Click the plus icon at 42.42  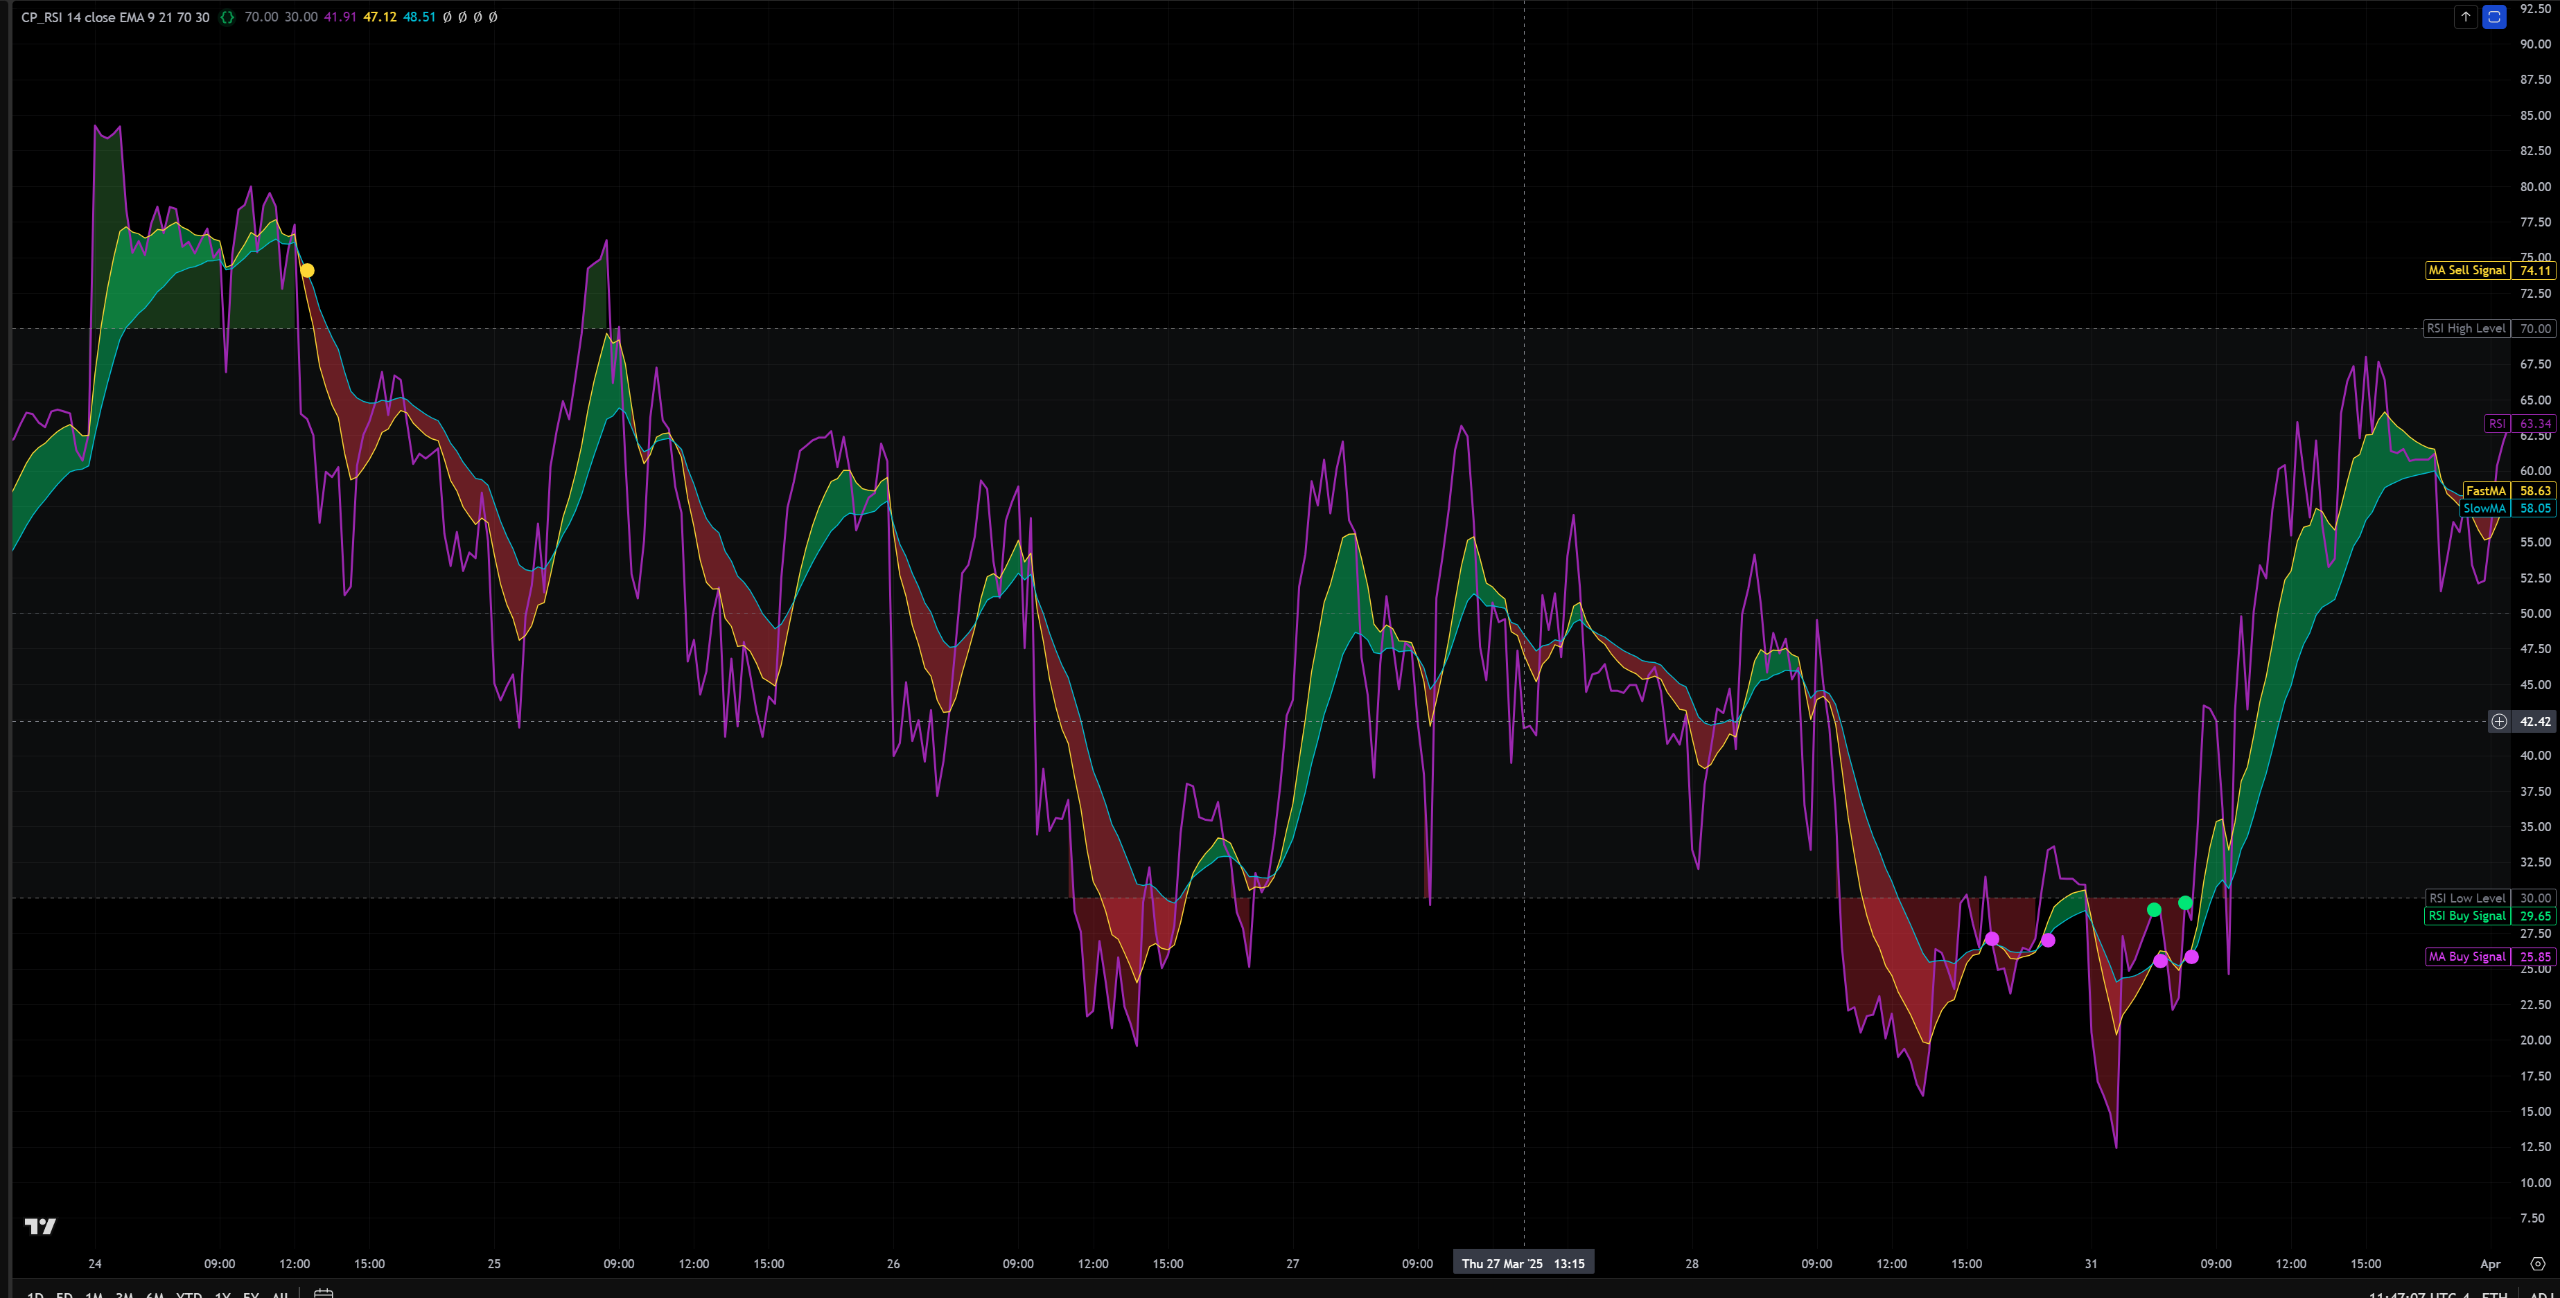(x=2499, y=721)
